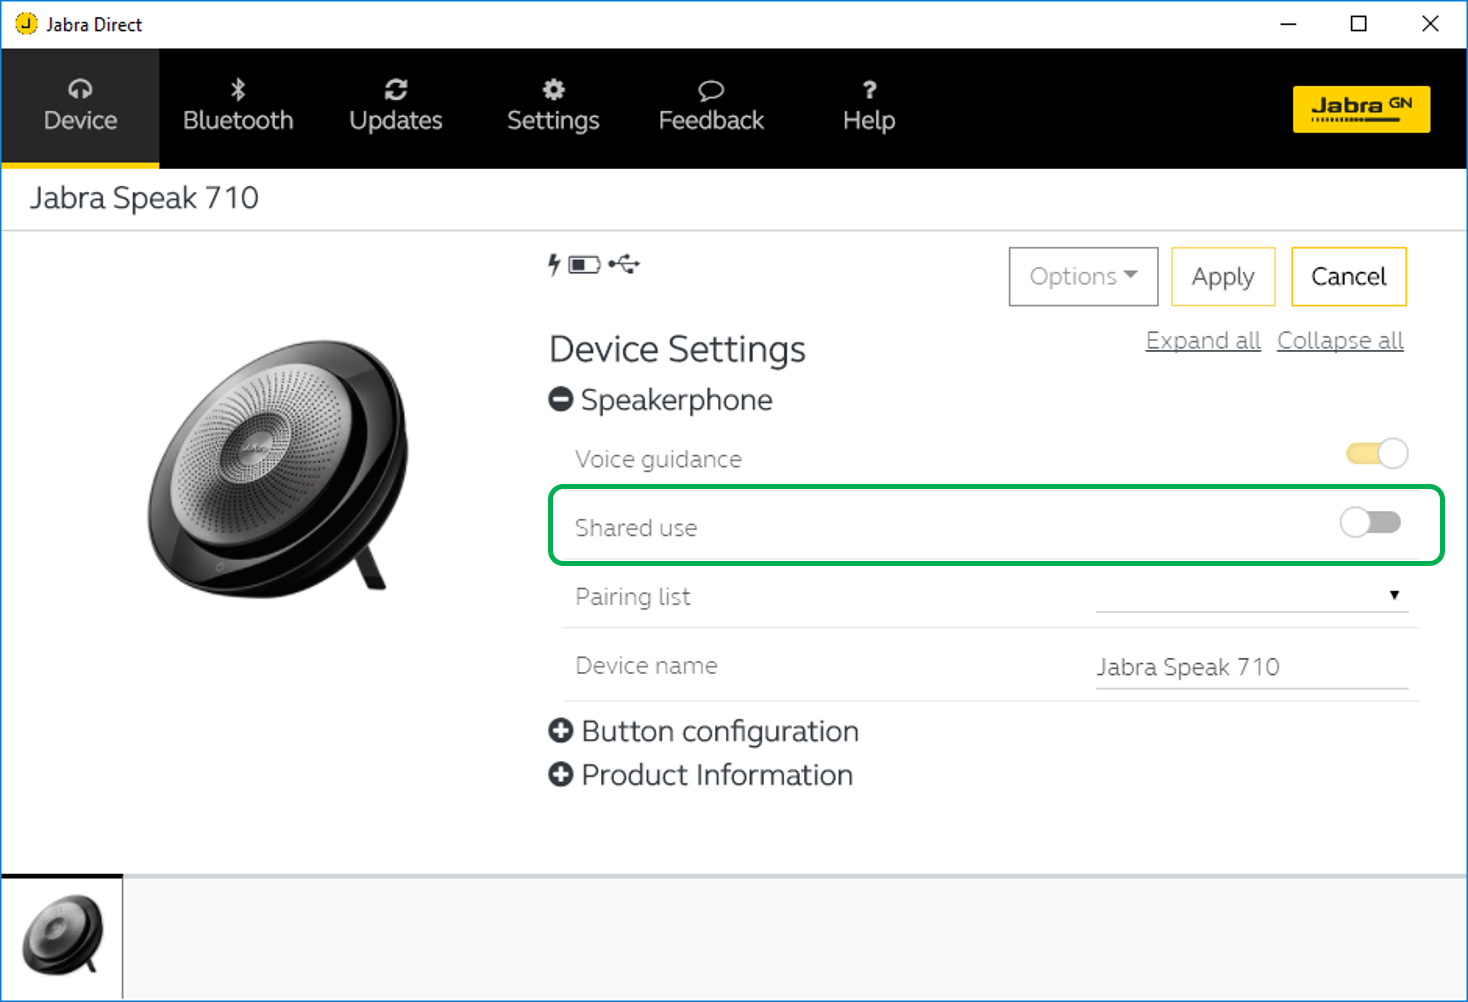Click the Jabra GN logo badge
The height and width of the screenshot is (1002, 1468).
coord(1360,109)
